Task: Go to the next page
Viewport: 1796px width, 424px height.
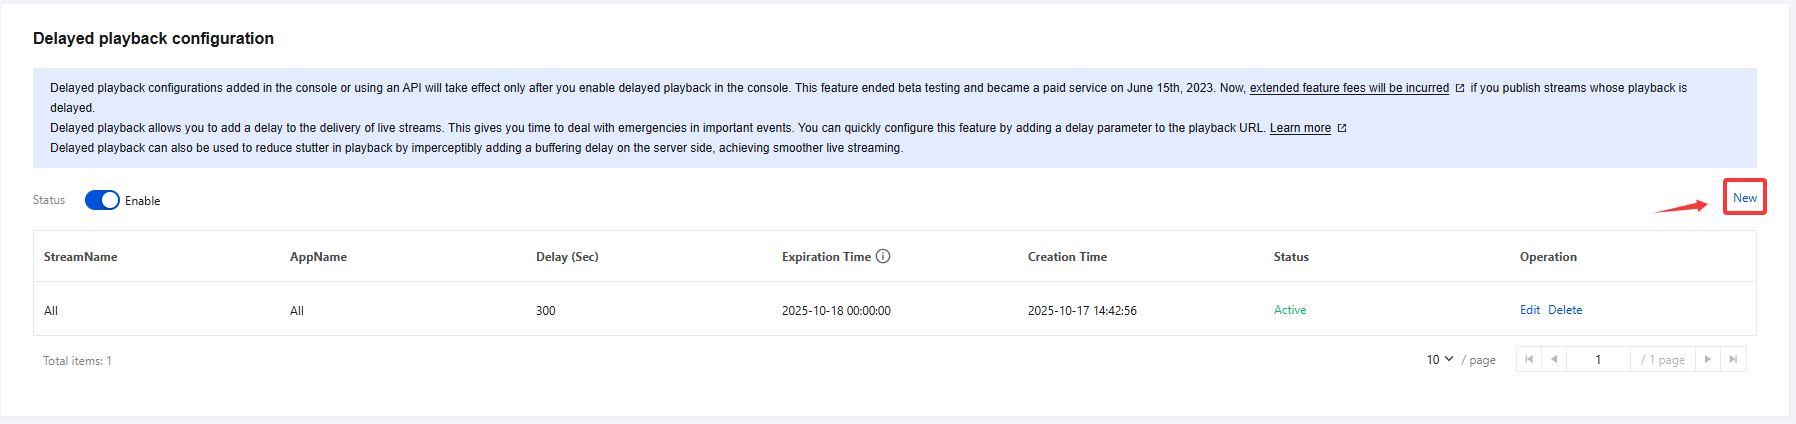Action: coord(1707,359)
